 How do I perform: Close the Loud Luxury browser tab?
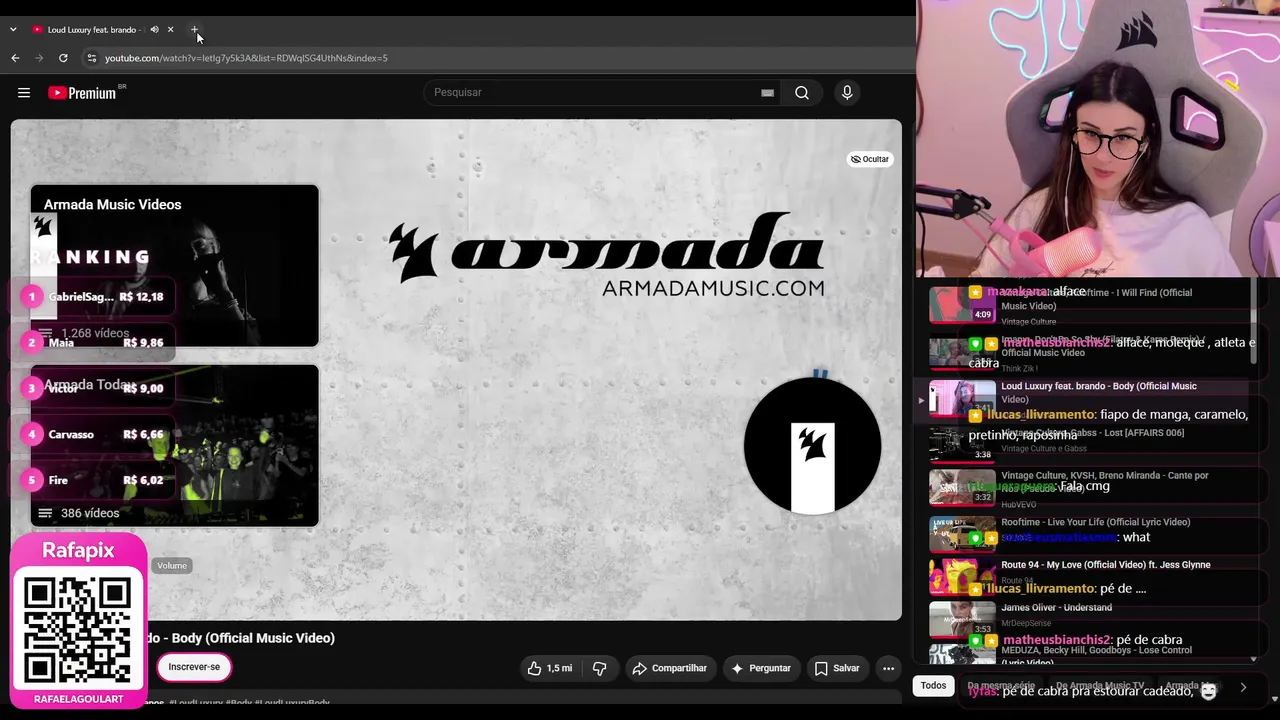point(170,30)
